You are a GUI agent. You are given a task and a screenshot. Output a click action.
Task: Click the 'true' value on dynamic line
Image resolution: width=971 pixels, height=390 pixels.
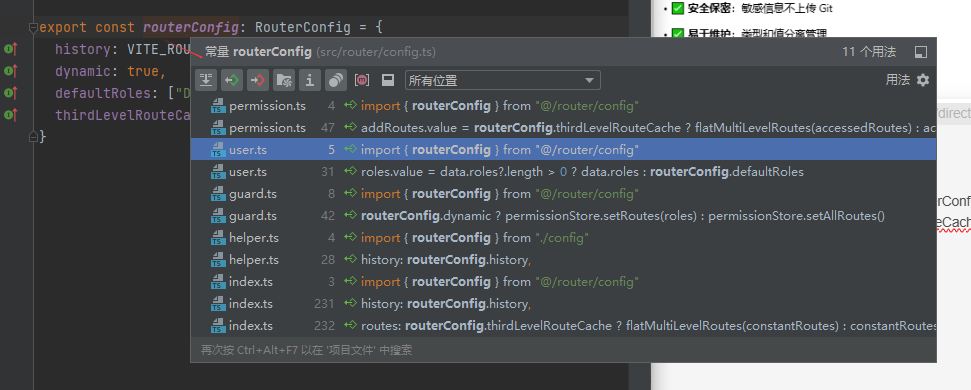(143, 71)
